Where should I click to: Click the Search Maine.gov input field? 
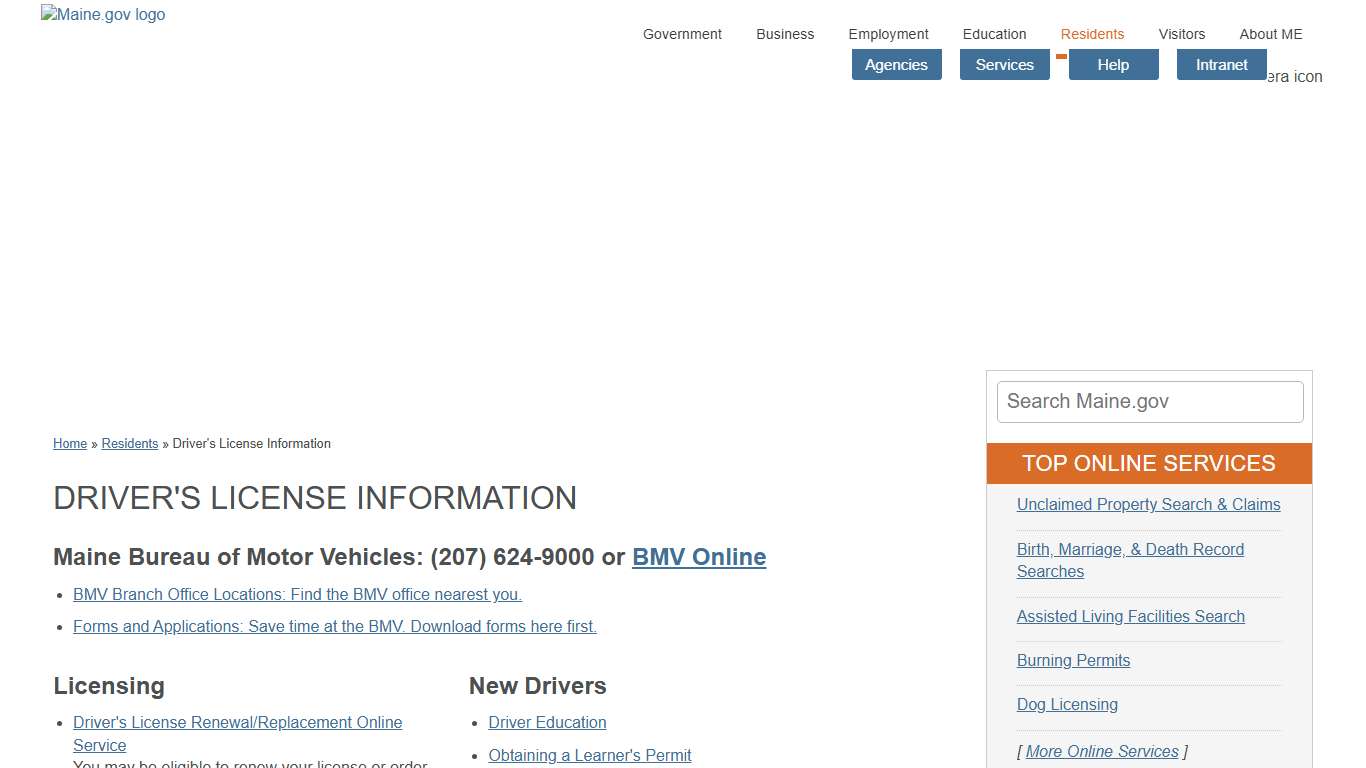click(x=1149, y=401)
